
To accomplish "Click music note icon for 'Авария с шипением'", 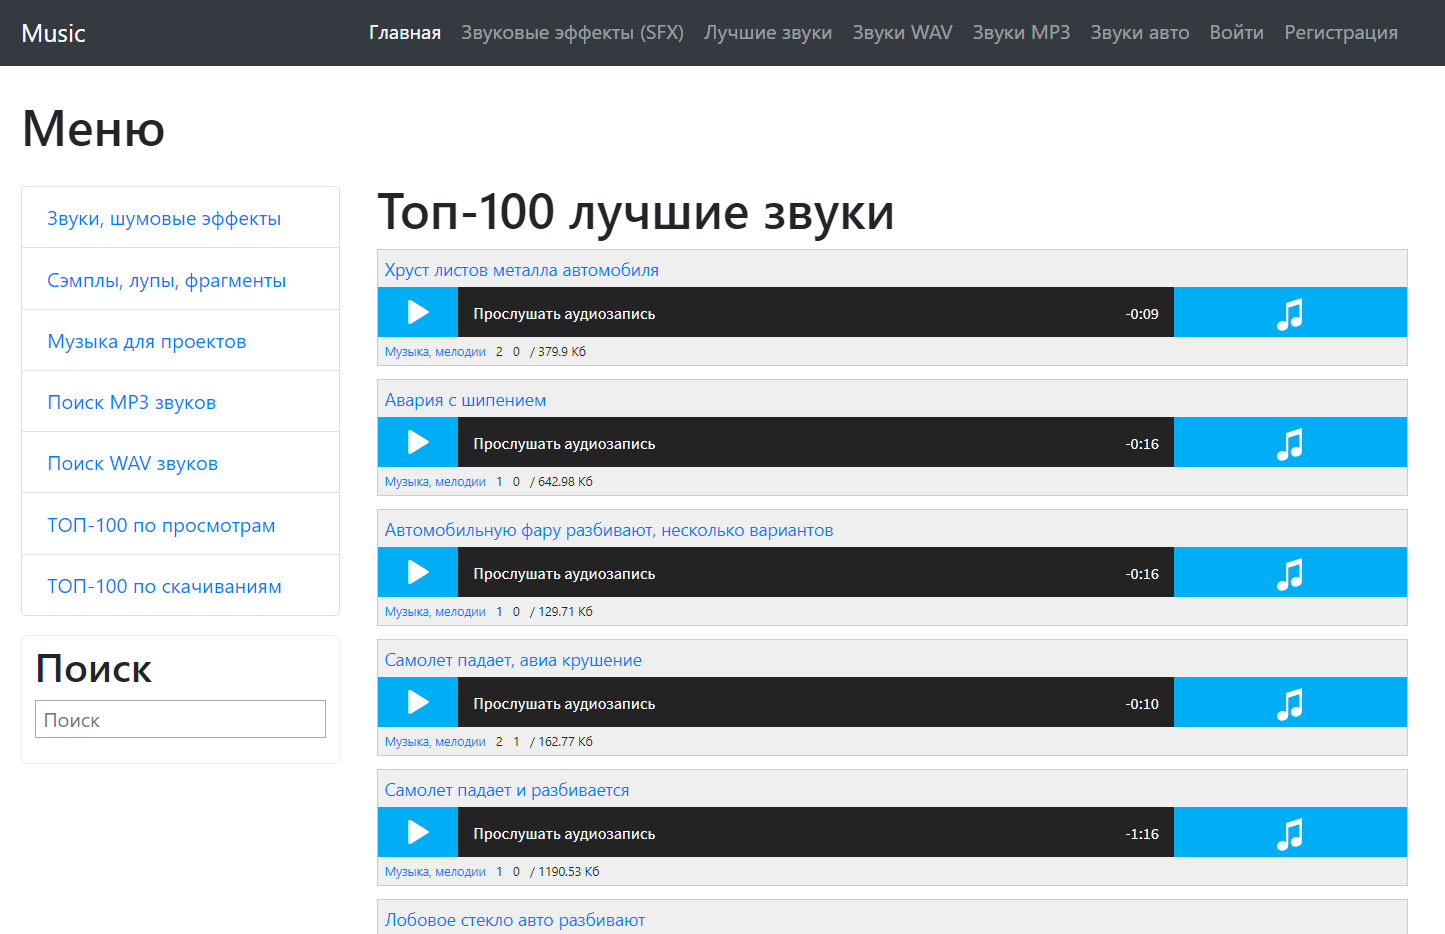I will [x=1289, y=443].
